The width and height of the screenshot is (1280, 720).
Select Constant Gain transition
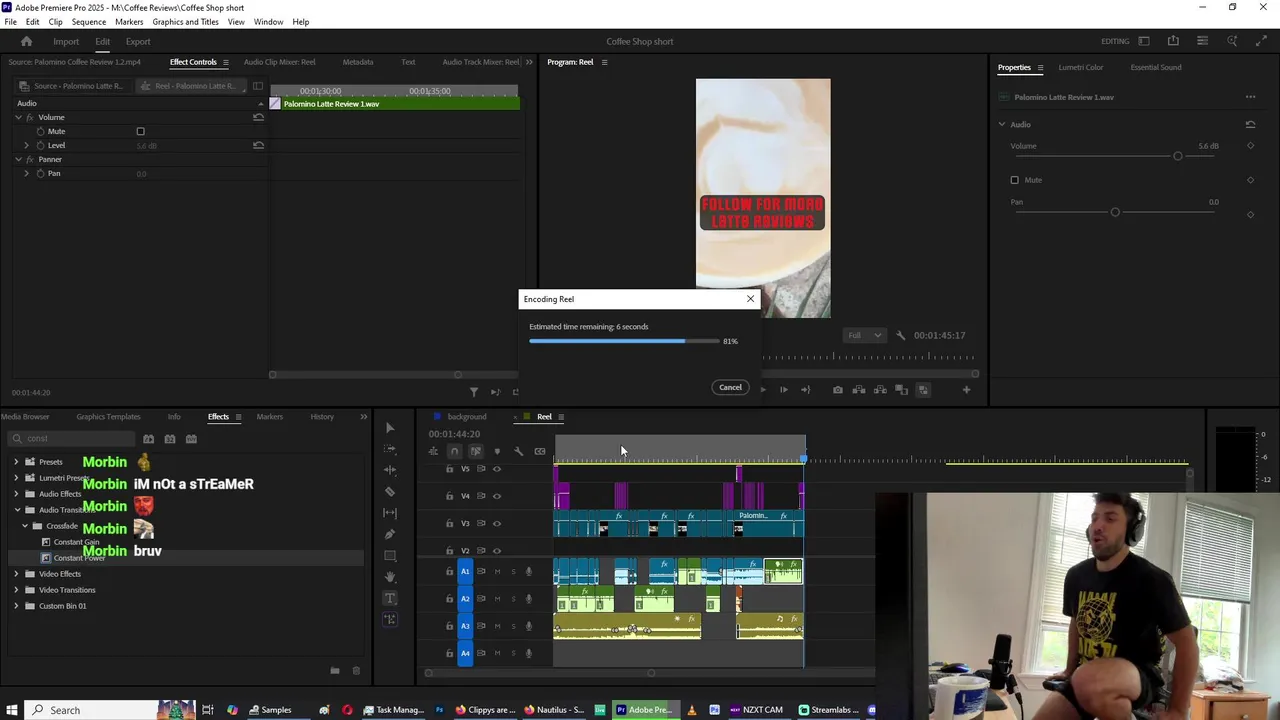(x=75, y=542)
